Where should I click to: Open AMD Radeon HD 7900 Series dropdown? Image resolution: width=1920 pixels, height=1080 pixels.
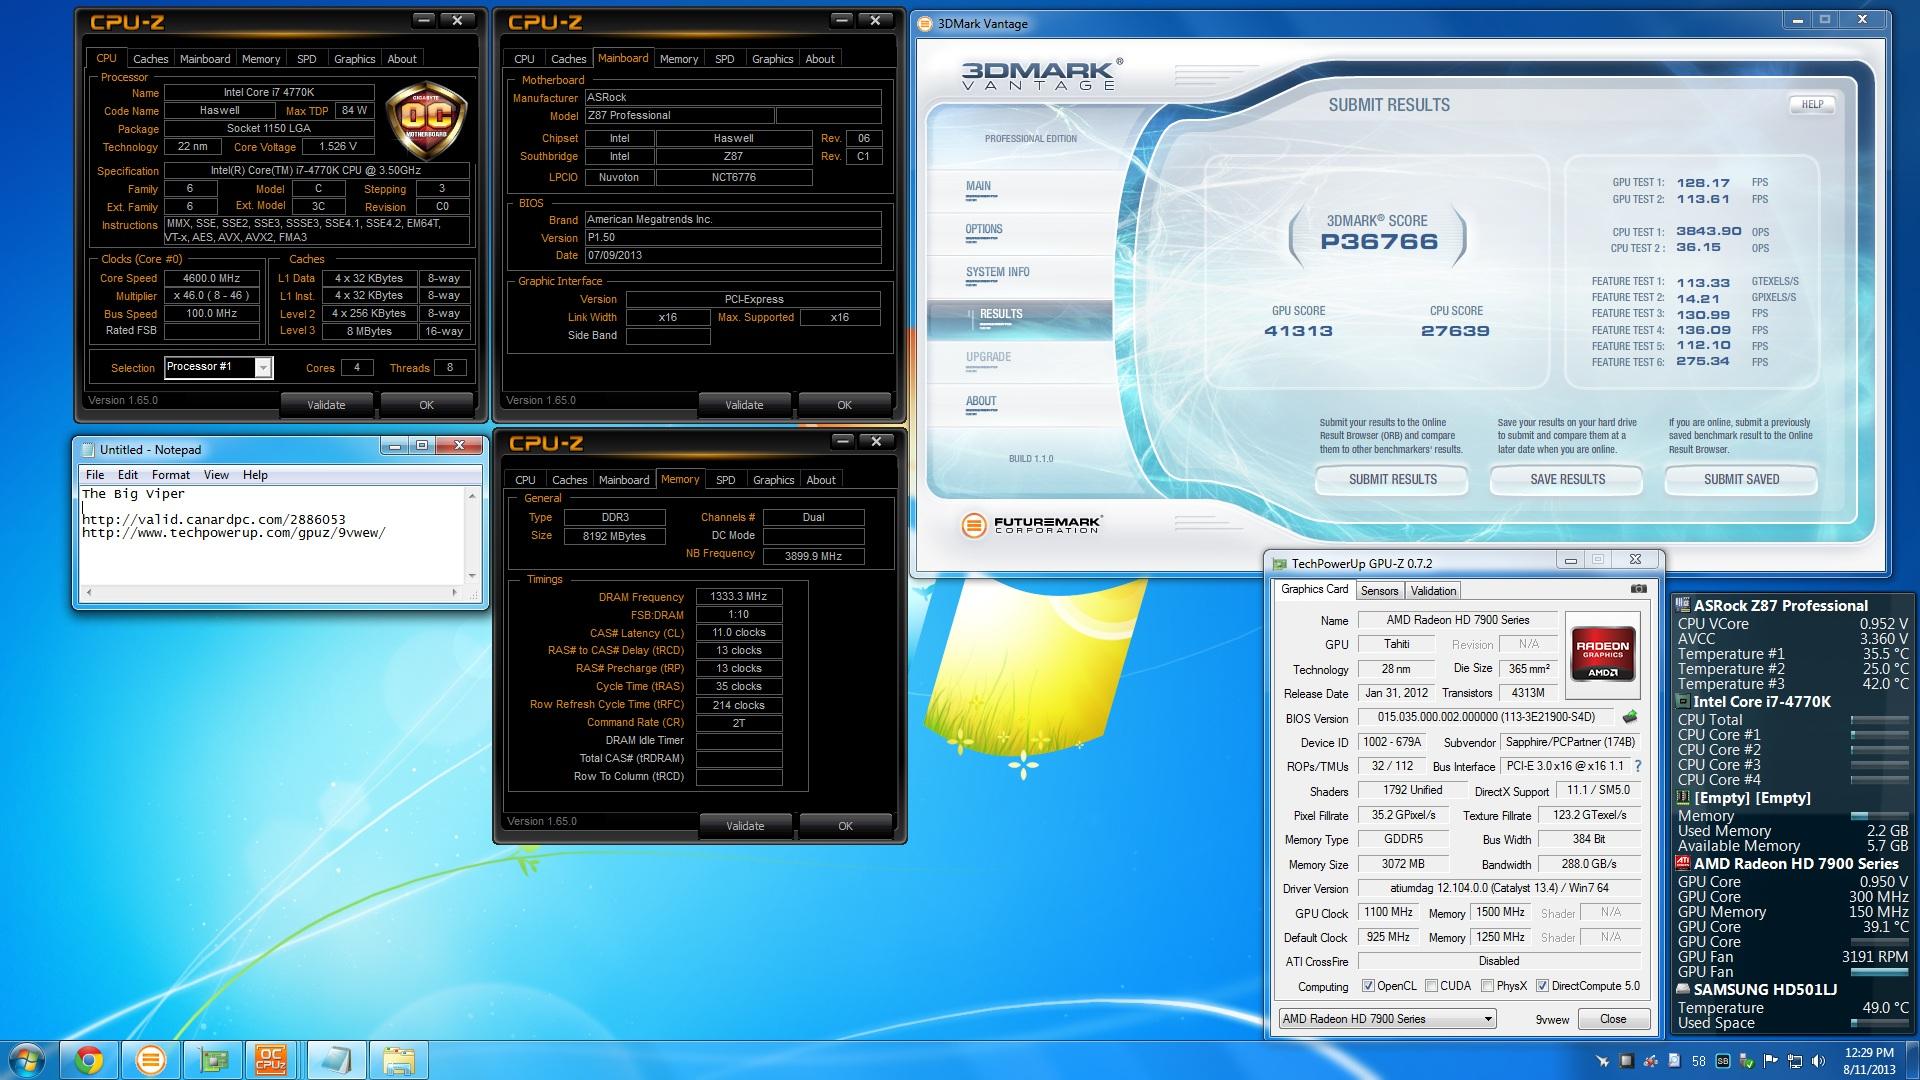point(1388,1019)
